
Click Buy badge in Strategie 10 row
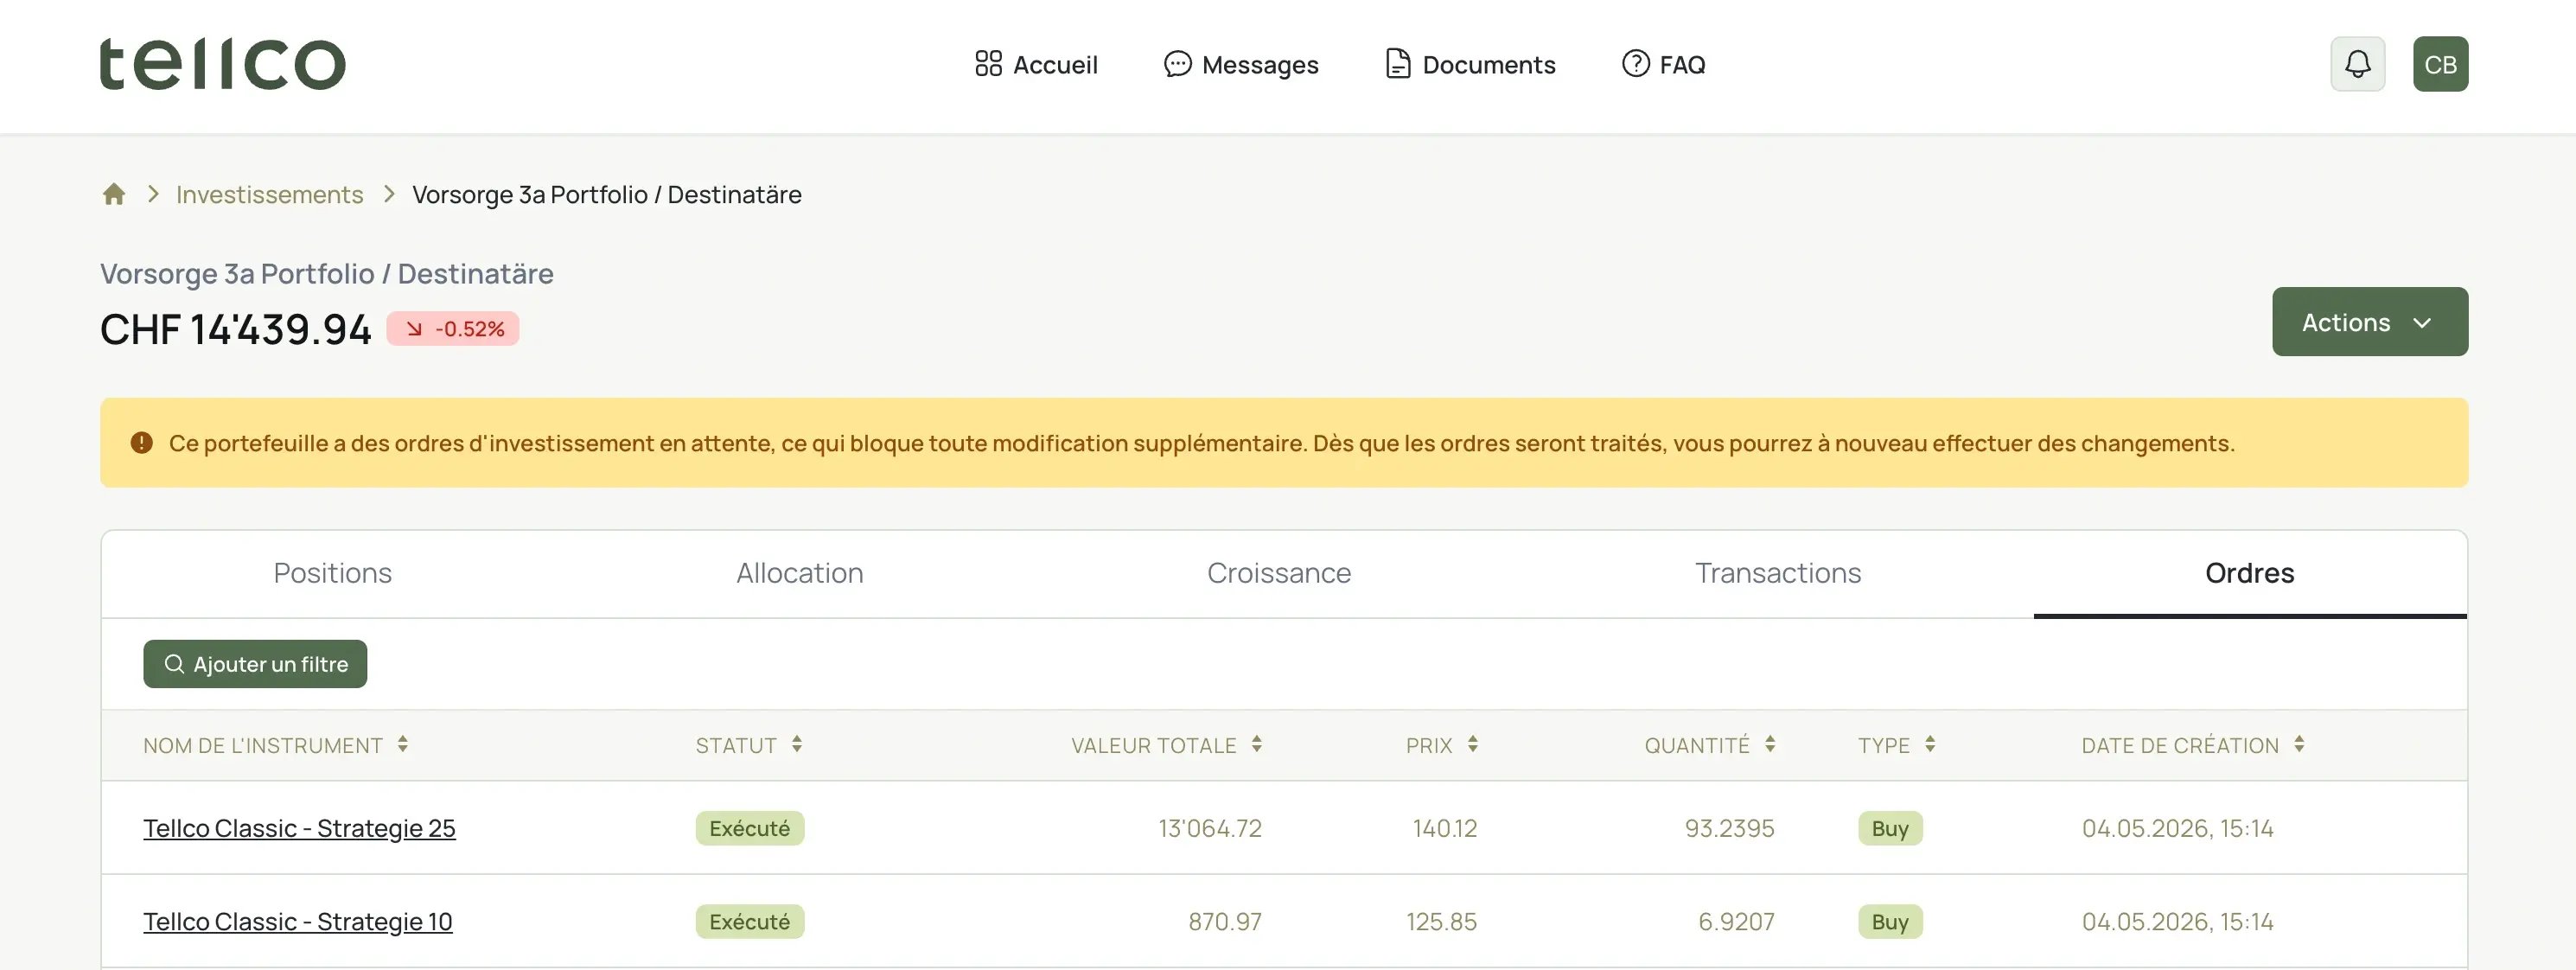[x=1890, y=921]
